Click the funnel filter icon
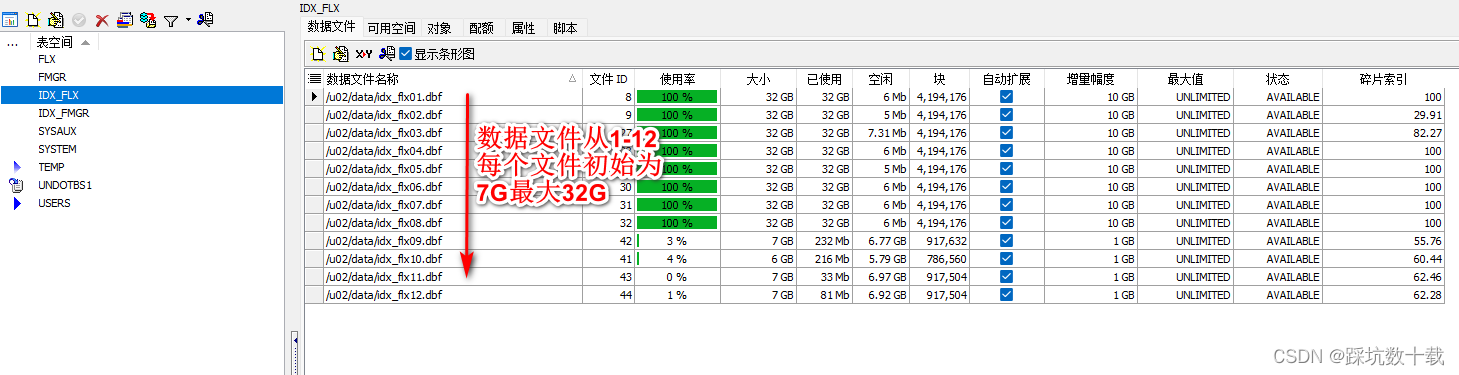The height and width of the screenshot is (375, 1459). 171,20
